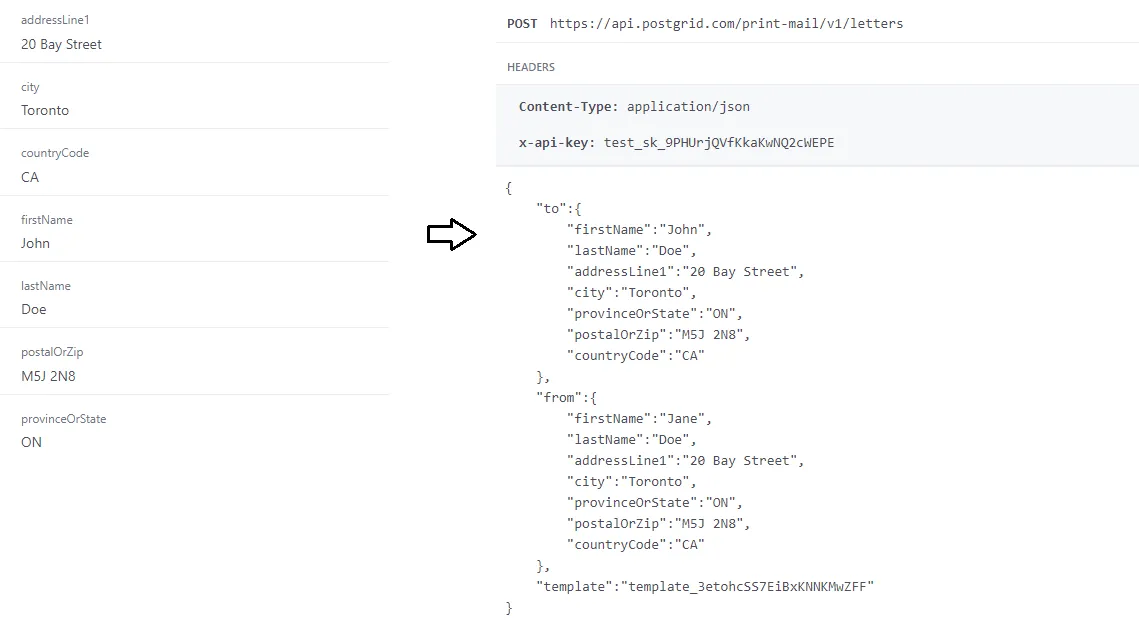Click Jane in the from object firstName line
Viewport: 1139px width, 627px height.
coord(686,418)
